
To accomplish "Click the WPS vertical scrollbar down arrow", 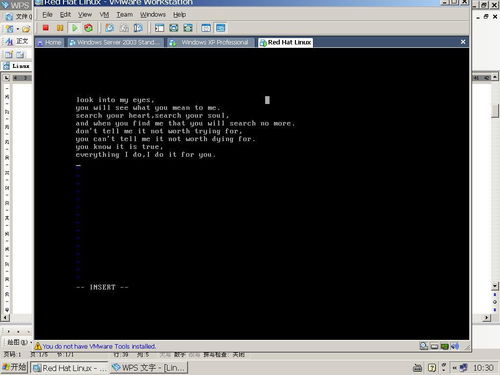I will click(495, 286).
